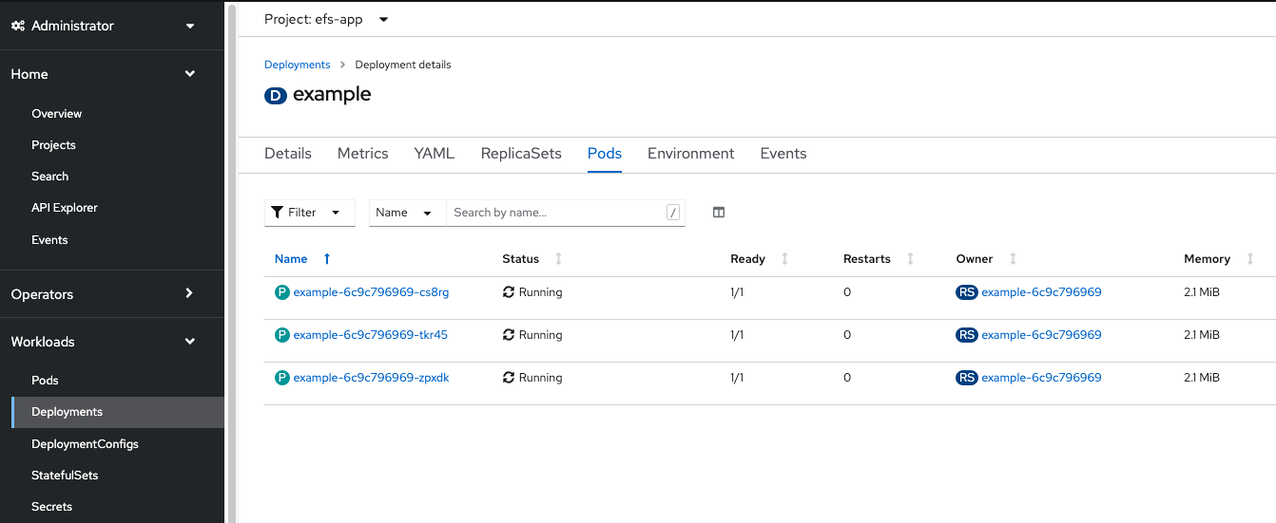
Task: Click the Status column sort icon
Action: [558, 259]
